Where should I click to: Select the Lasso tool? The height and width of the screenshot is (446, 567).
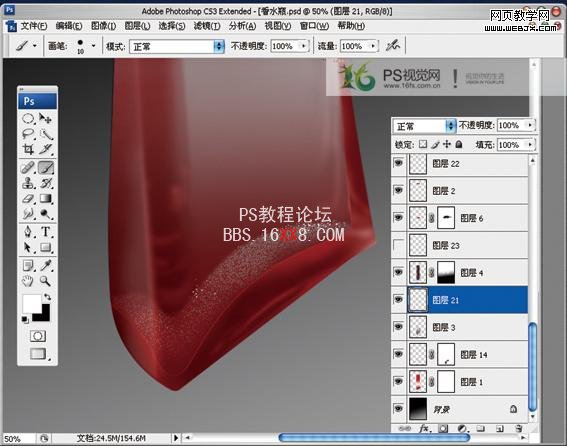(x=28, y=134)
